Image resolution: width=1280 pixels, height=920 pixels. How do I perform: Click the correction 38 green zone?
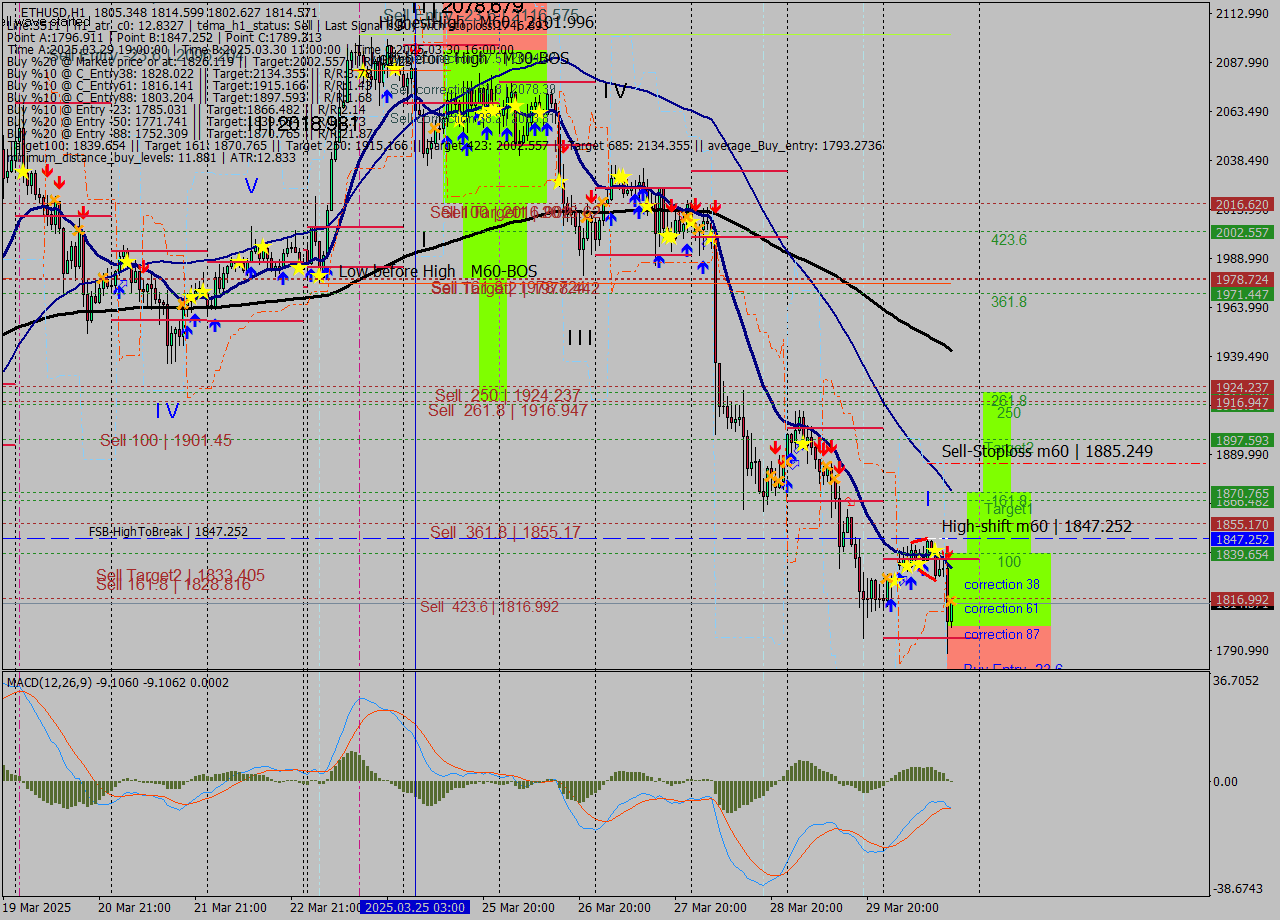pyautogui.click(x=1001, y=585)
